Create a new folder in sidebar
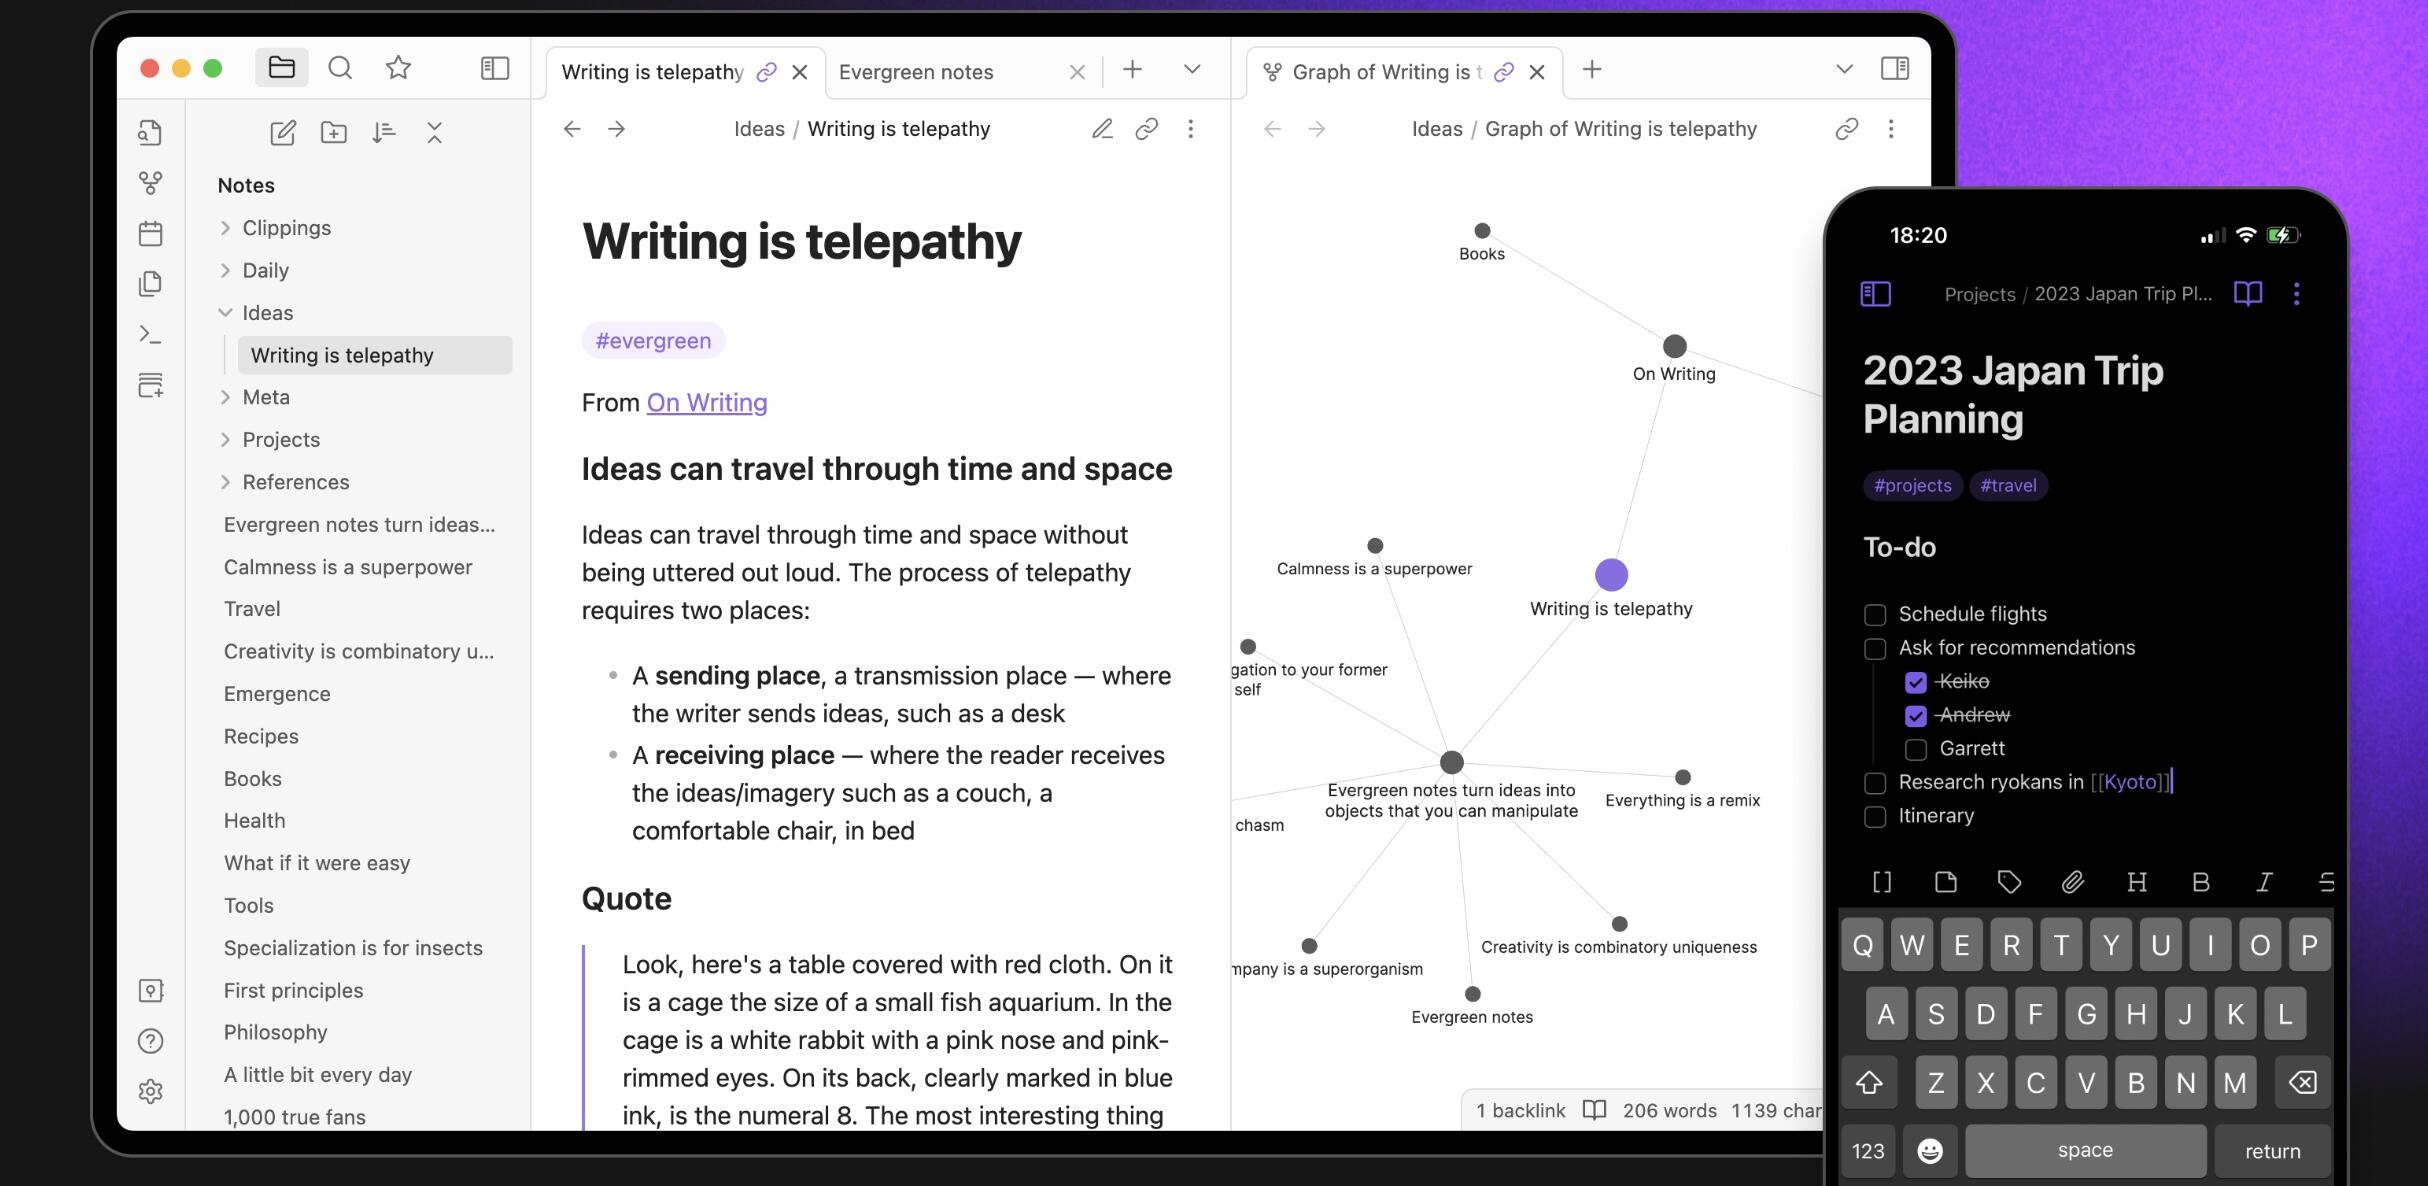 [x=334, y=133]
